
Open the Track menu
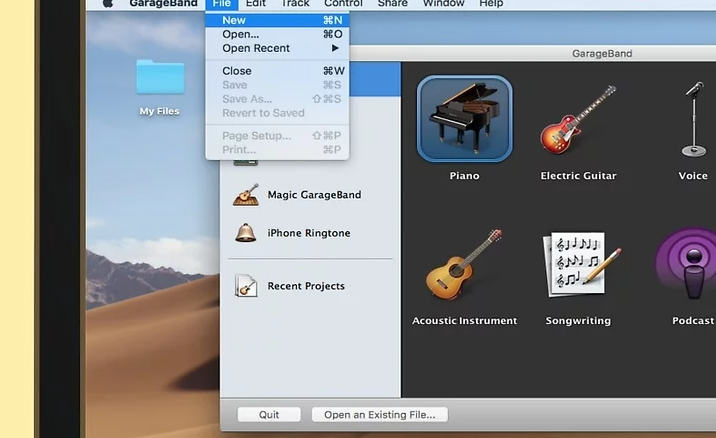point(295,4)
